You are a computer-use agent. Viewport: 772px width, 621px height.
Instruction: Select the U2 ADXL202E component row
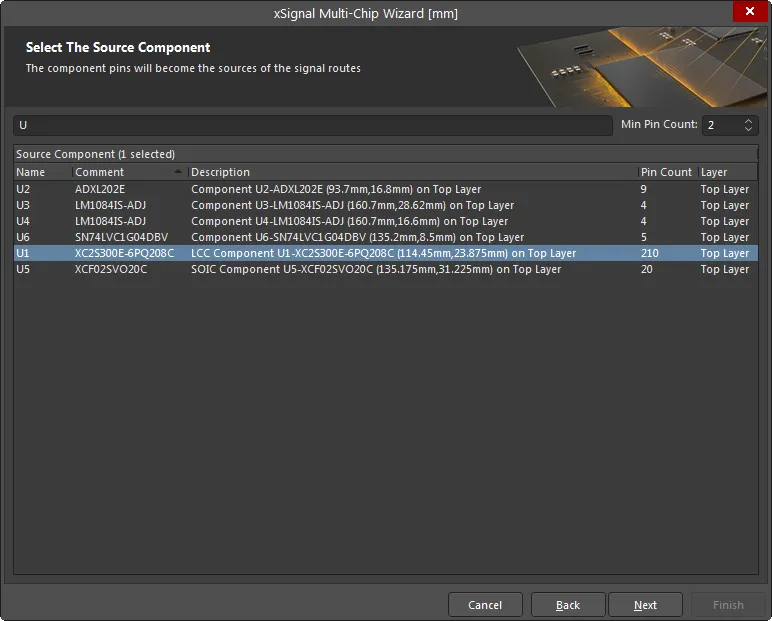(x=386, y=189)
